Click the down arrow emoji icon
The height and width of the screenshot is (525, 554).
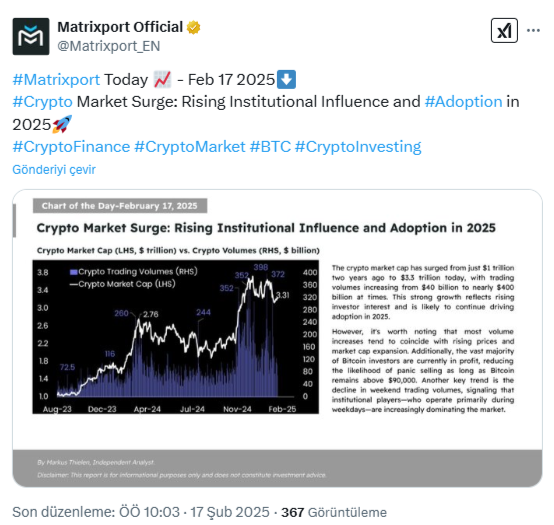(287, 79)
